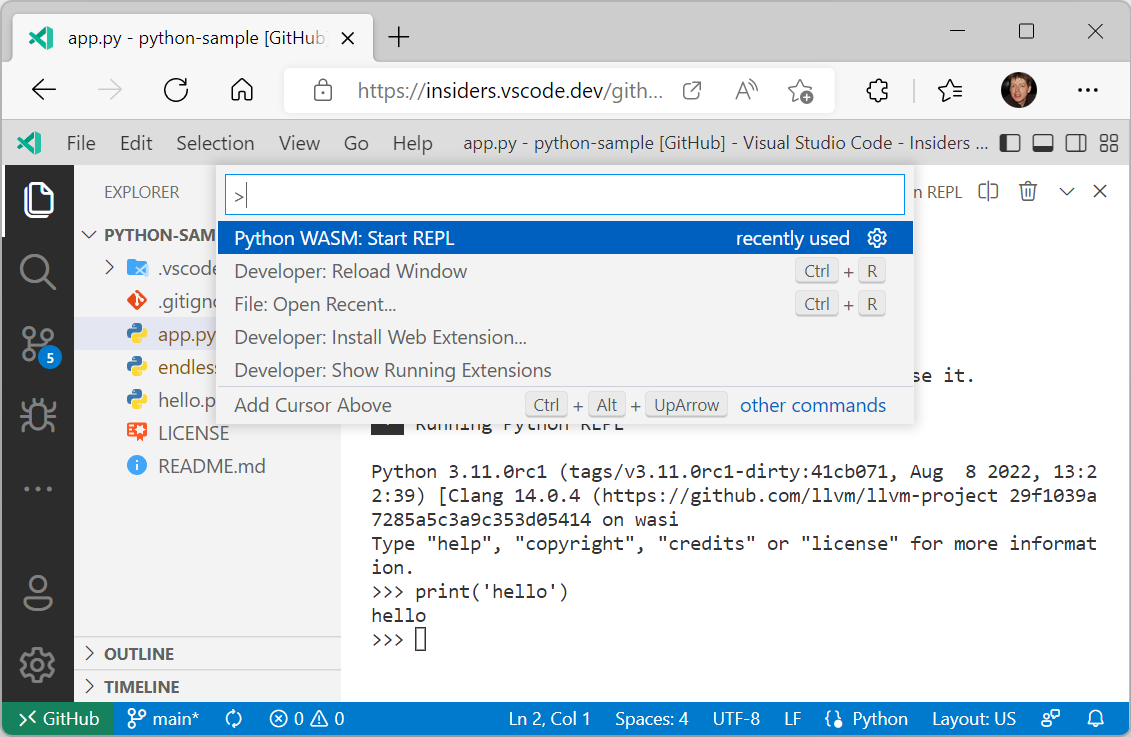Open the Accounts icon in activity bar
The width and height of the screenshot is (1131, 737).
tap(38, 593)
